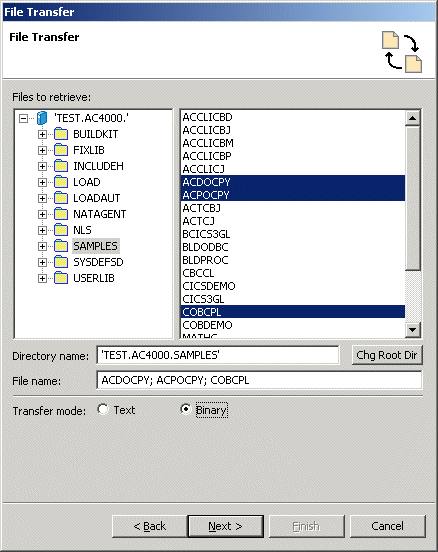Click the Back button
The image size is (438, 552).
point(149,526)
